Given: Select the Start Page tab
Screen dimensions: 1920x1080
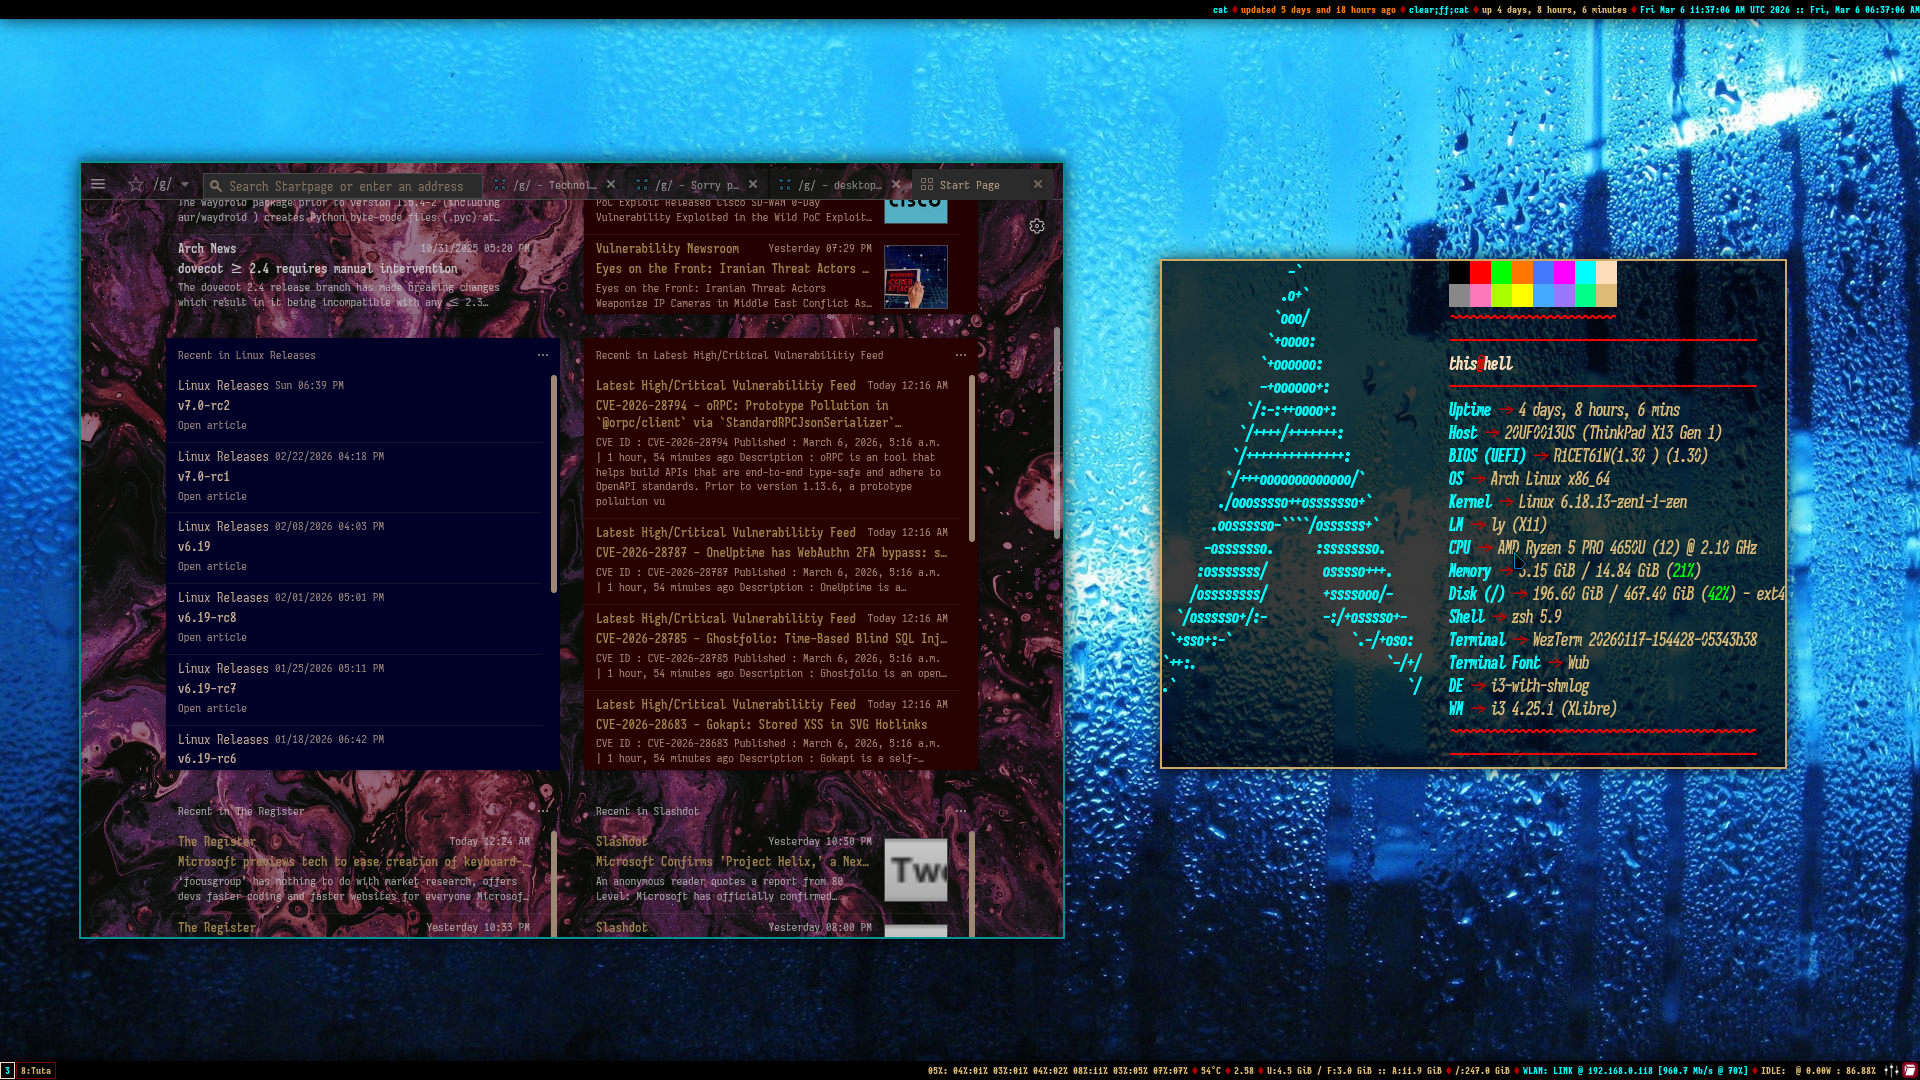Looking at the screenshot, I should 968,185.
